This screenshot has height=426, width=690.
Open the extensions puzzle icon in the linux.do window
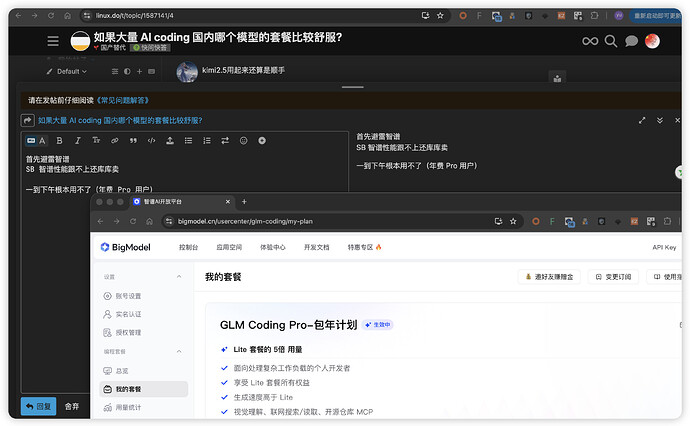click(595, 15)
